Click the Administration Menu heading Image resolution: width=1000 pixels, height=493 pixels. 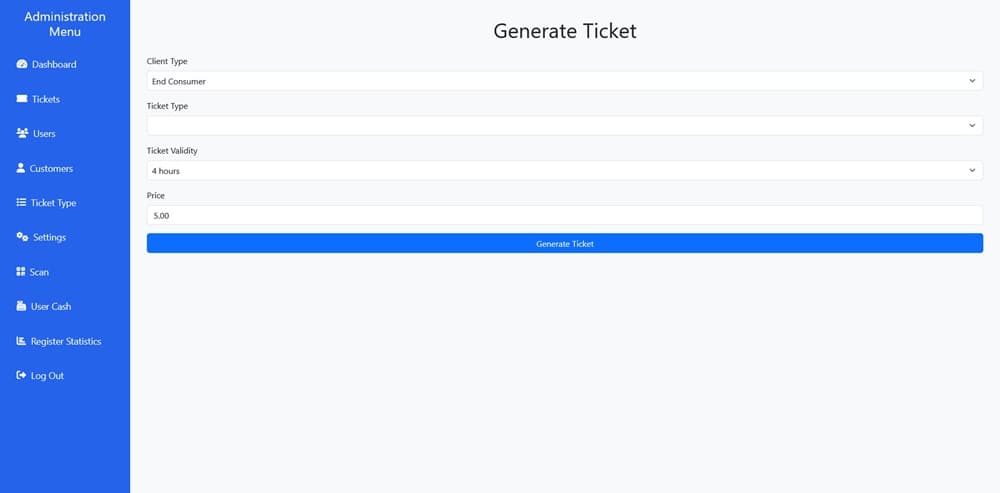coord(65,24)
